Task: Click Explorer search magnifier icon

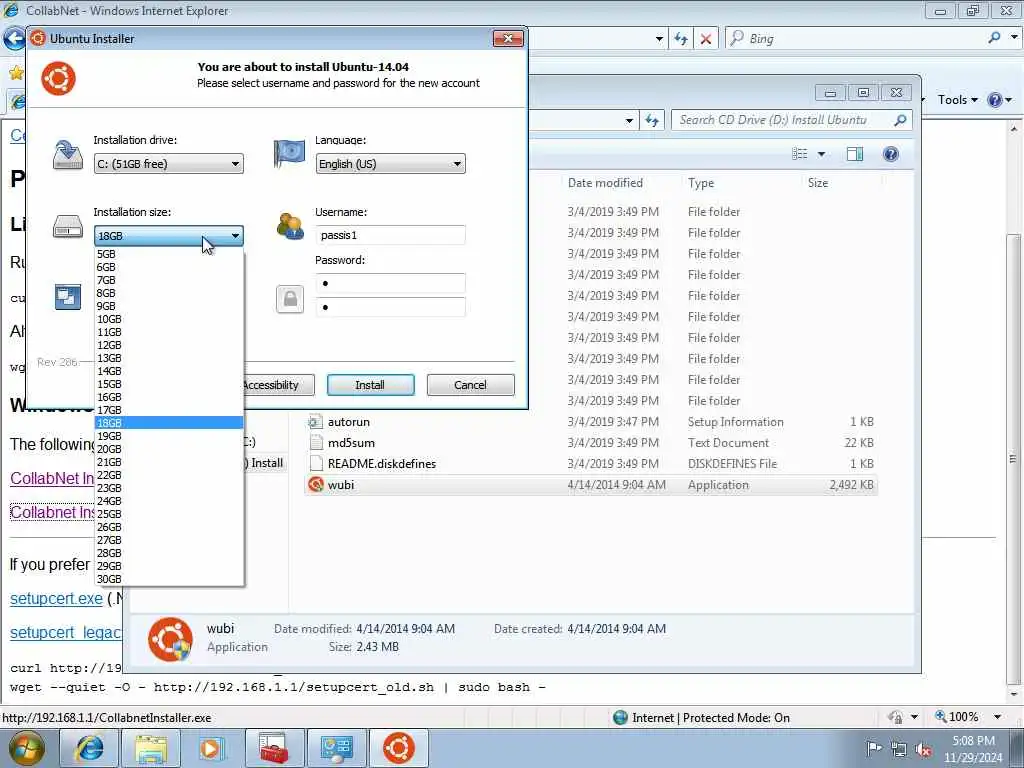Action: coord(900,120)
